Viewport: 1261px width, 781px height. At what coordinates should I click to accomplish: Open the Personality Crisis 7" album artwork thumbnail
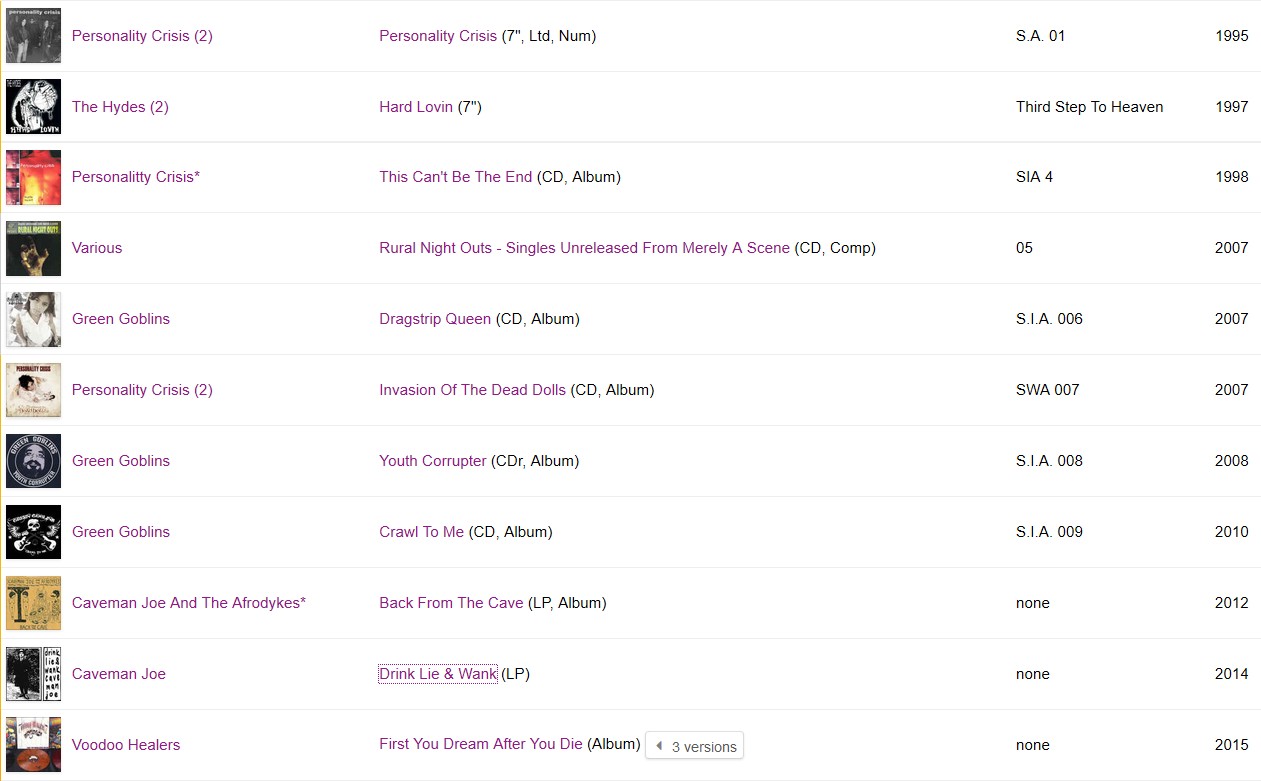[x=33, y=35]
